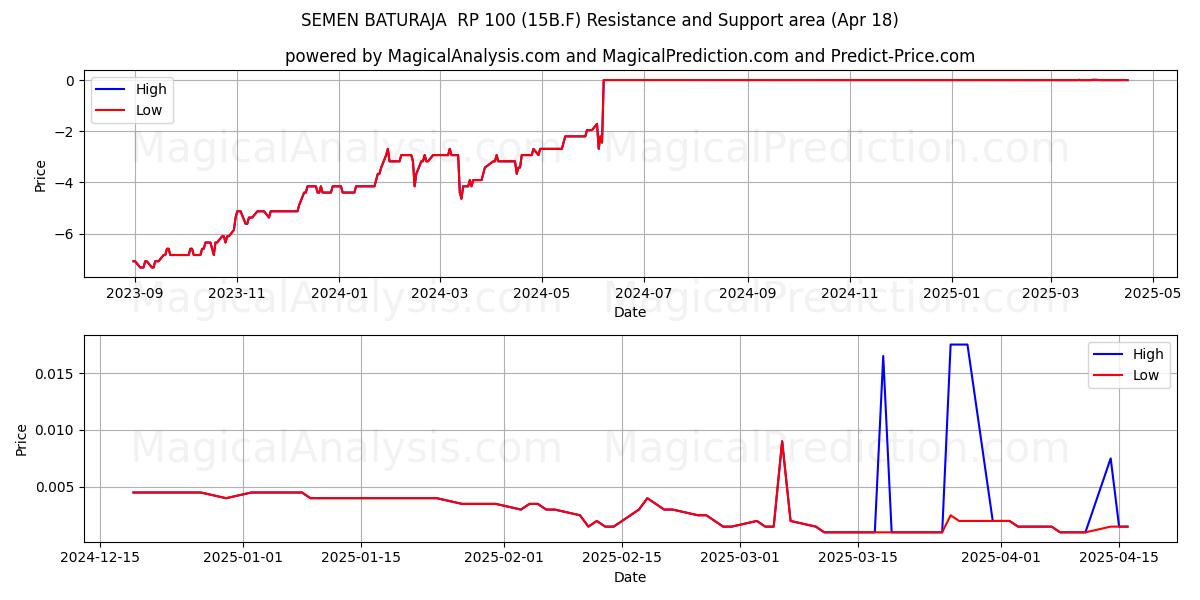Click the '2025-03-15' date tick label
Image resolution: width=1200 pixels, height=600 pixels.
[858, 558]
